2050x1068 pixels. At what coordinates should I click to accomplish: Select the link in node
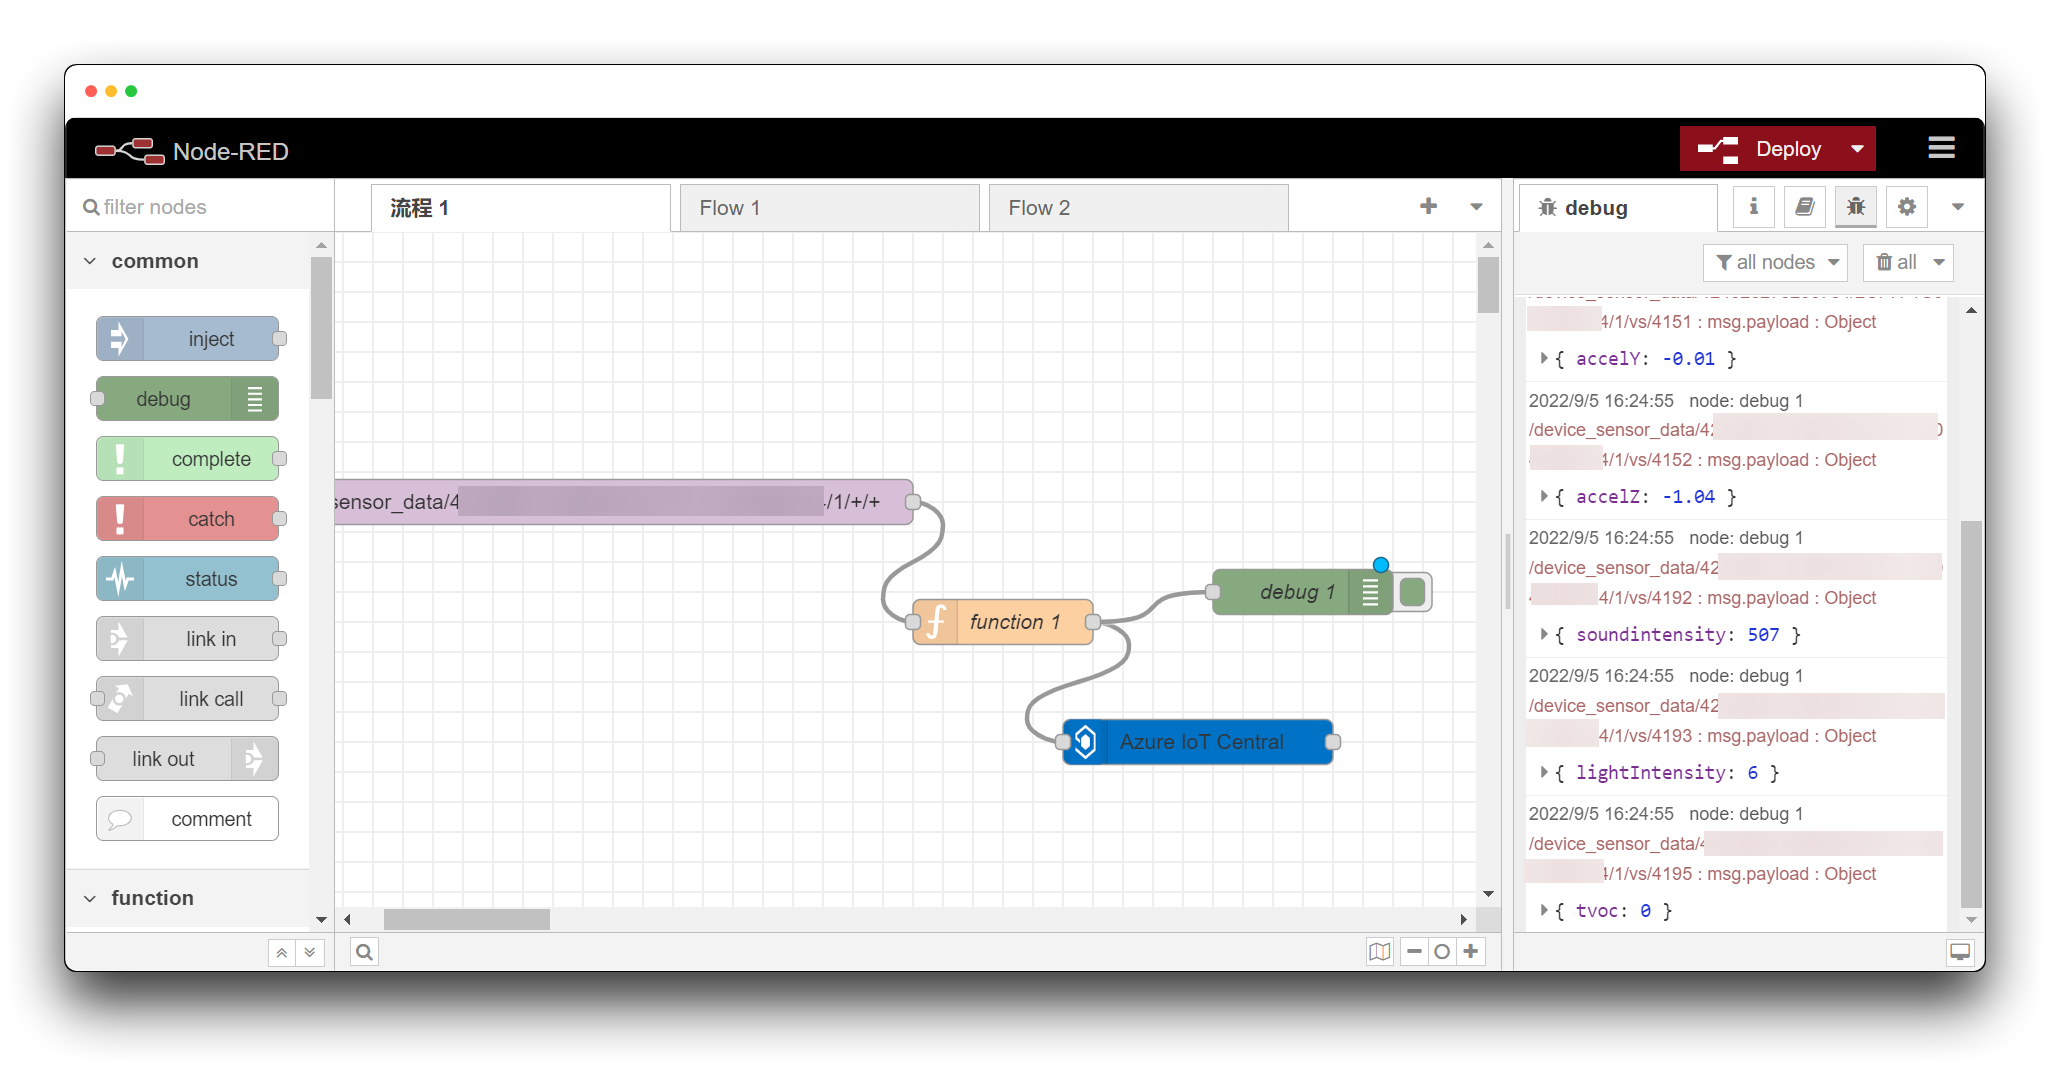pos(187,639)
